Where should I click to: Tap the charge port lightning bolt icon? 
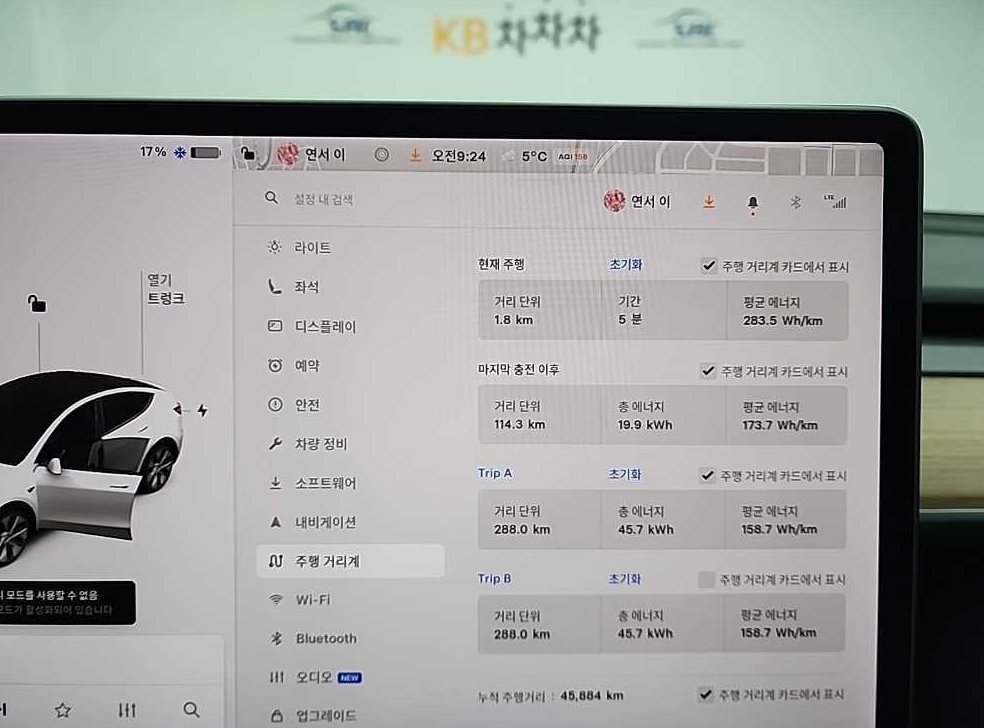tap(202, 410)
